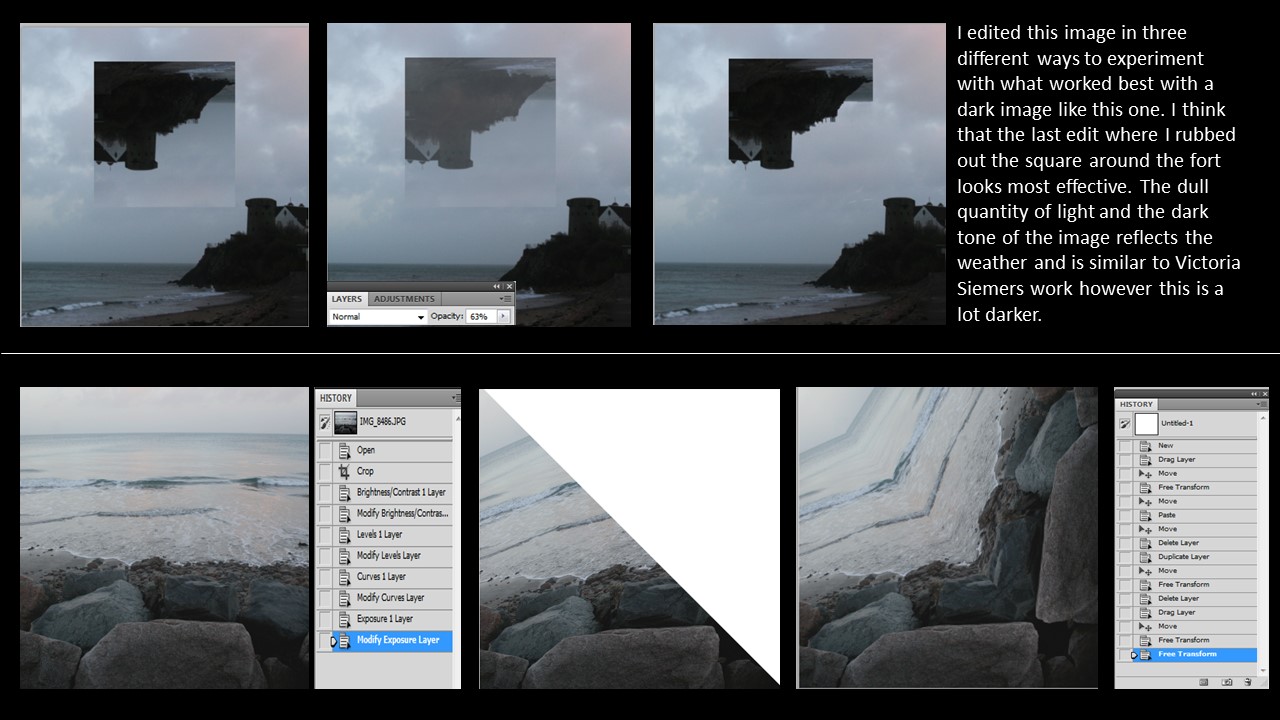The width and height of the screenshot is (1280, 720).
Task: Click the Opacity 63% value field
Action: (481, 317)
